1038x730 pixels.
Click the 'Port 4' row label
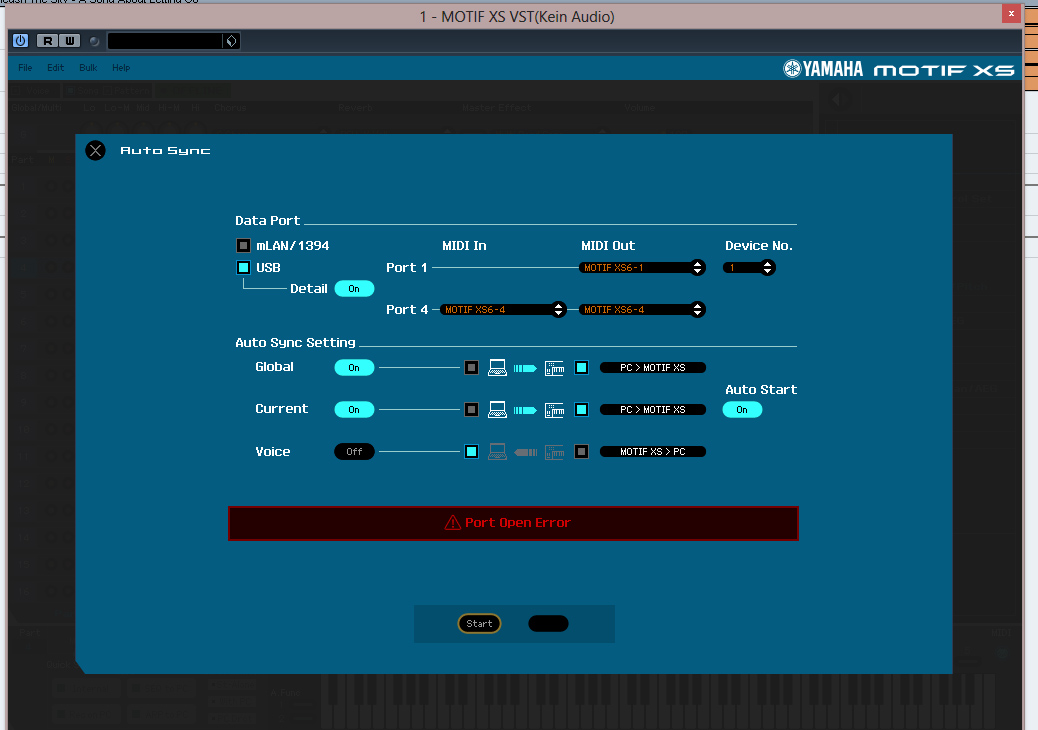click(x=407, y=309)
